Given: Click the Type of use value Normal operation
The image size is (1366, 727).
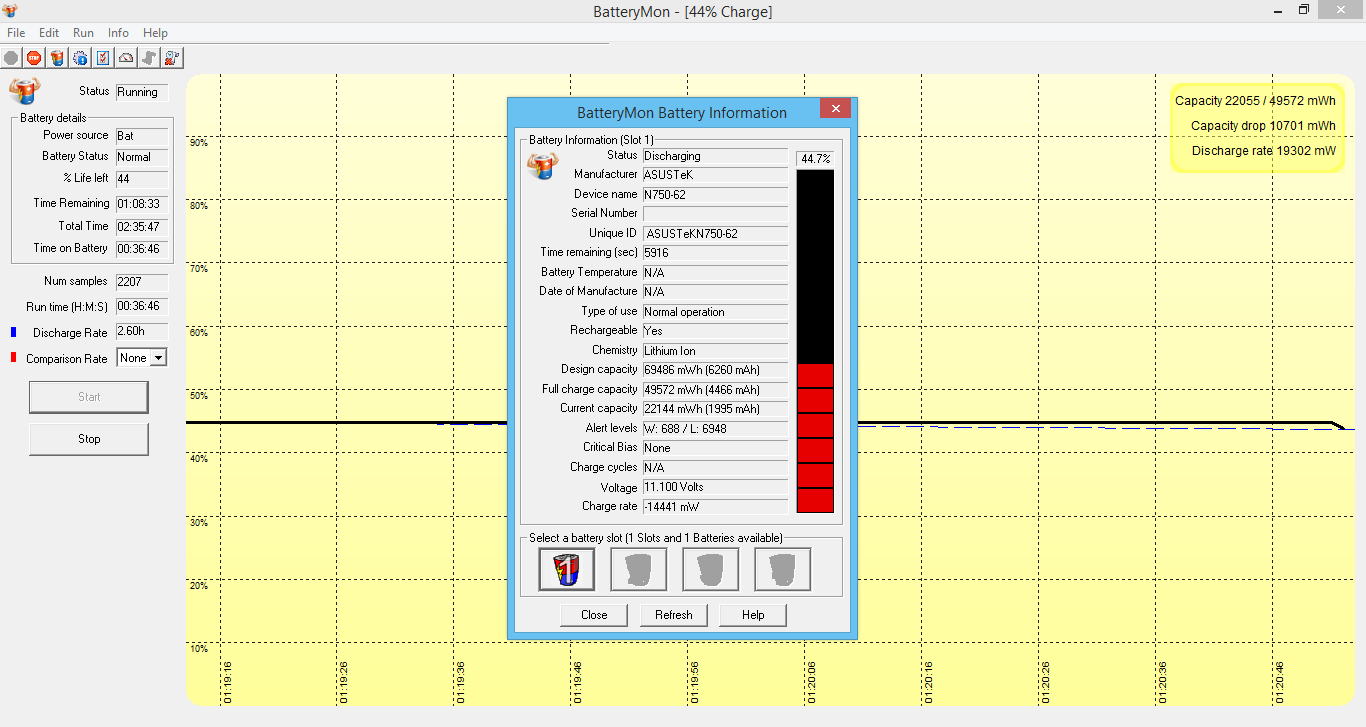Looking at the screenshot, I should pyautogui.click(x=715, y=312).
